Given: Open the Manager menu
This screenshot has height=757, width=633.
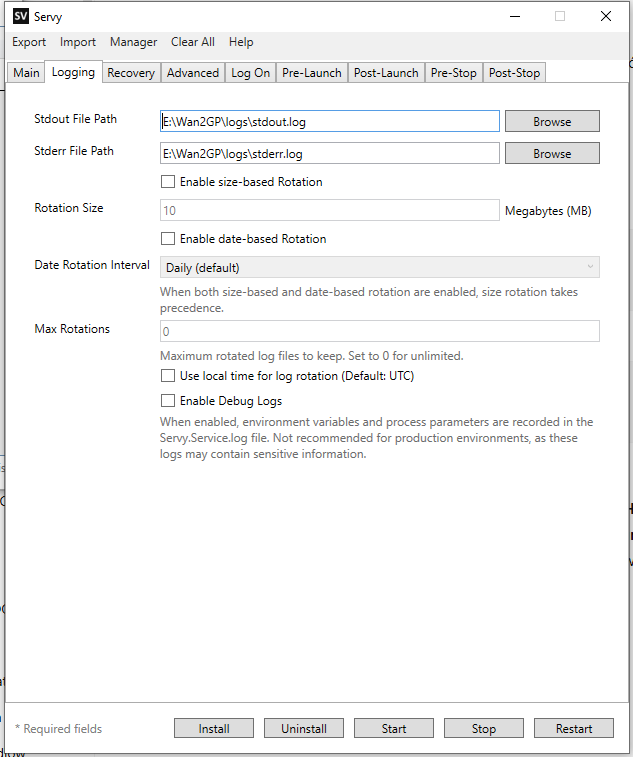Looking at the screenshot, I should [x=133, y=42].
